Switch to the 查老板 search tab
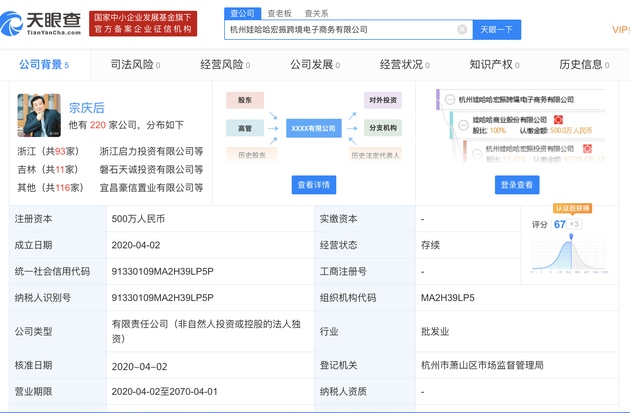The image size is (630, 413). pos(280,13)
